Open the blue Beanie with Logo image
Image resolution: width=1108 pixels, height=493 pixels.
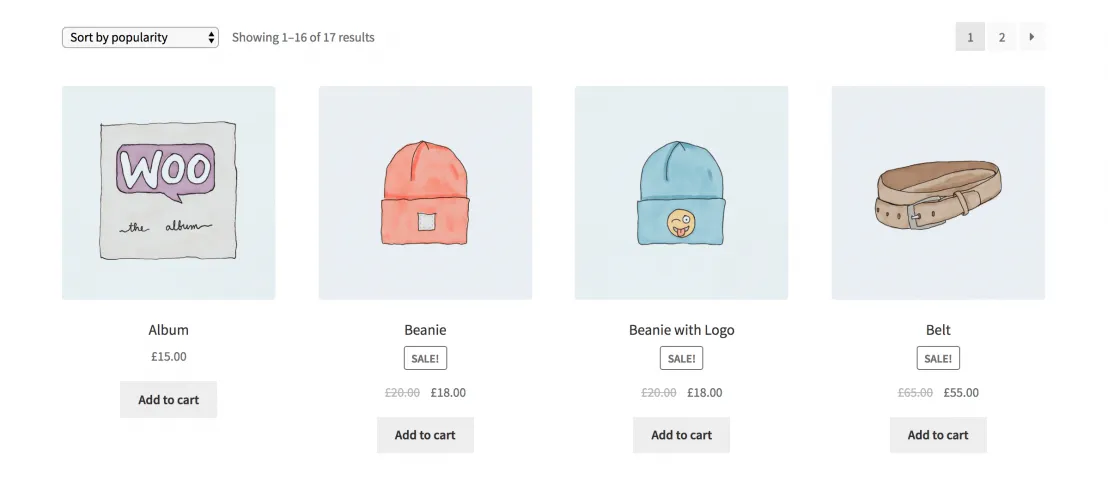tap(681, 192)
